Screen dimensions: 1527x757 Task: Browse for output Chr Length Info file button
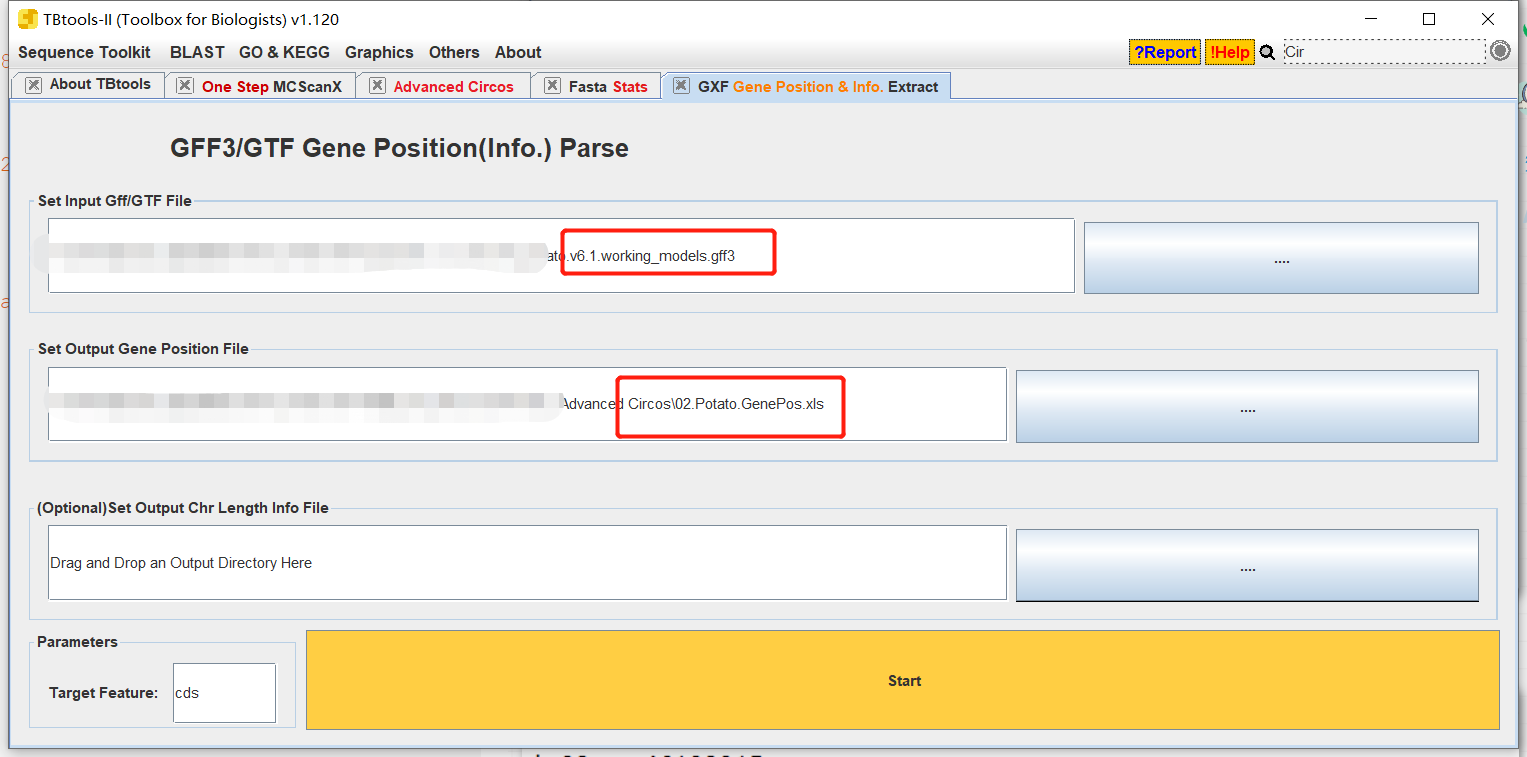click(1247, 566)
